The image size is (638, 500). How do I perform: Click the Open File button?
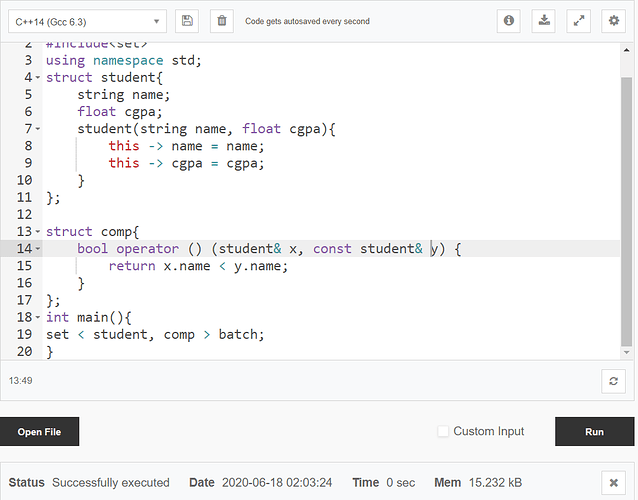(39, 432)
